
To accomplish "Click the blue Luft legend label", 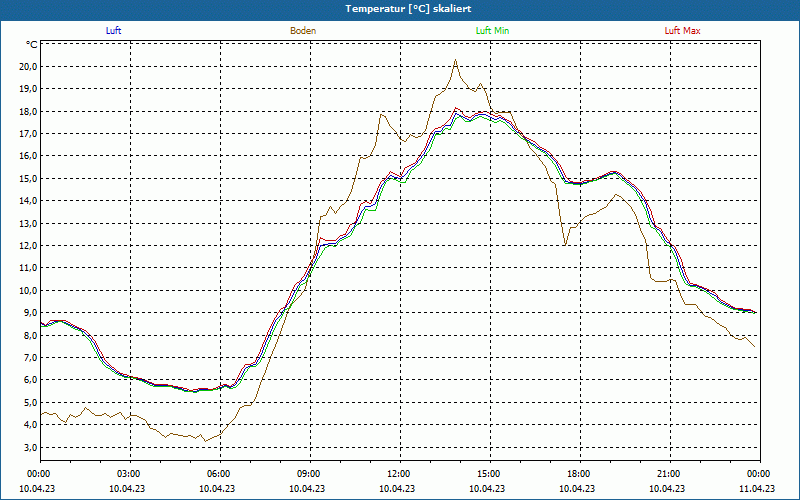I will (x=113, y=31).
